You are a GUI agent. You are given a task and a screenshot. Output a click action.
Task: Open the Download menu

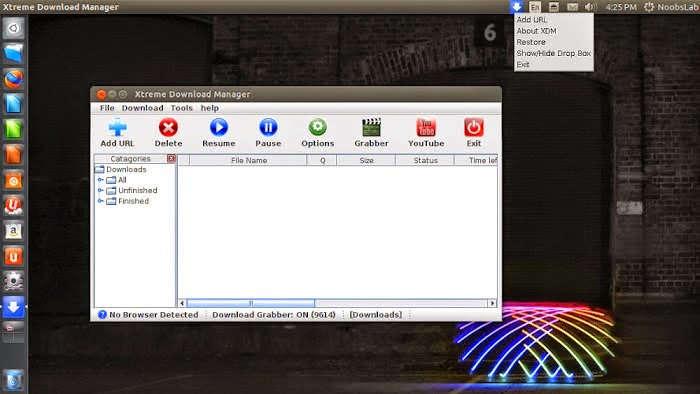(142, 108)
